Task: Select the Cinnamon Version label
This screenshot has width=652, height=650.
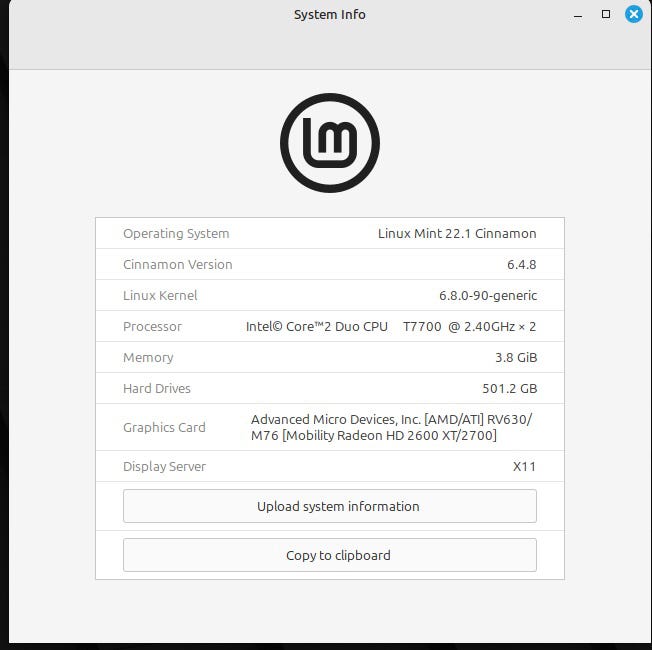Action: pos(178,264)
